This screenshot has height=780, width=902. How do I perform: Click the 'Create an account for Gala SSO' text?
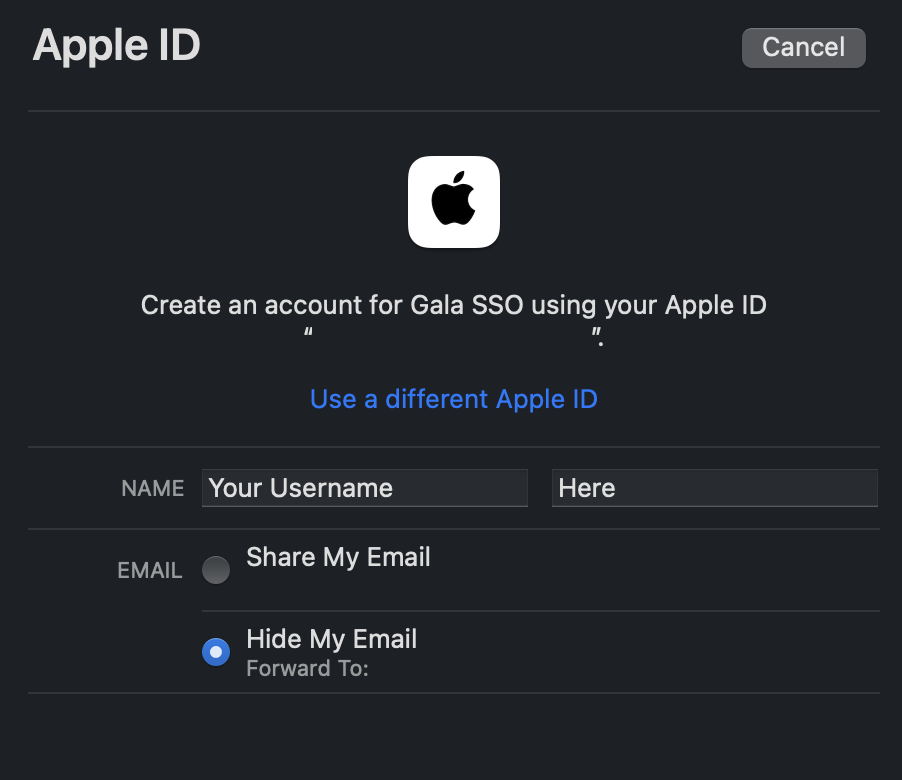[x=332, y=305]
